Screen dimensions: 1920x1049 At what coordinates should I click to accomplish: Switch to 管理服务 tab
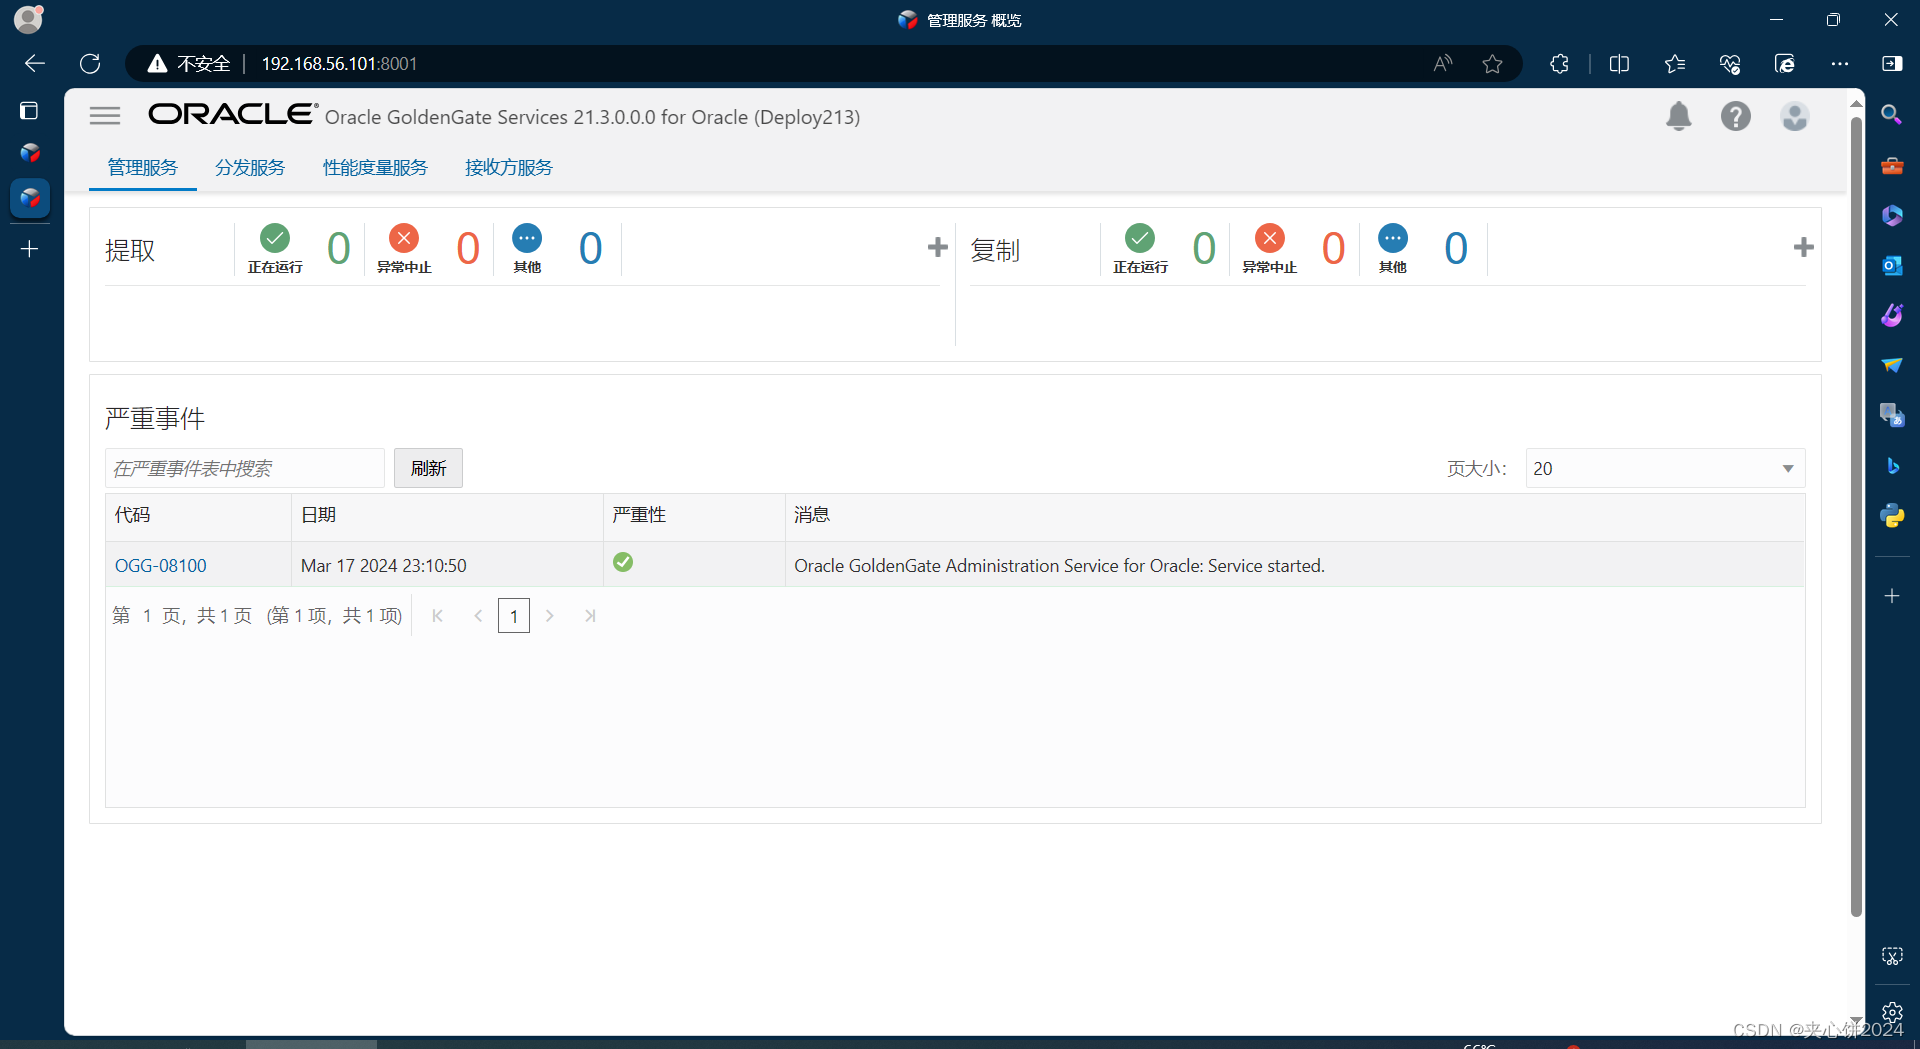tap(143, 167)
